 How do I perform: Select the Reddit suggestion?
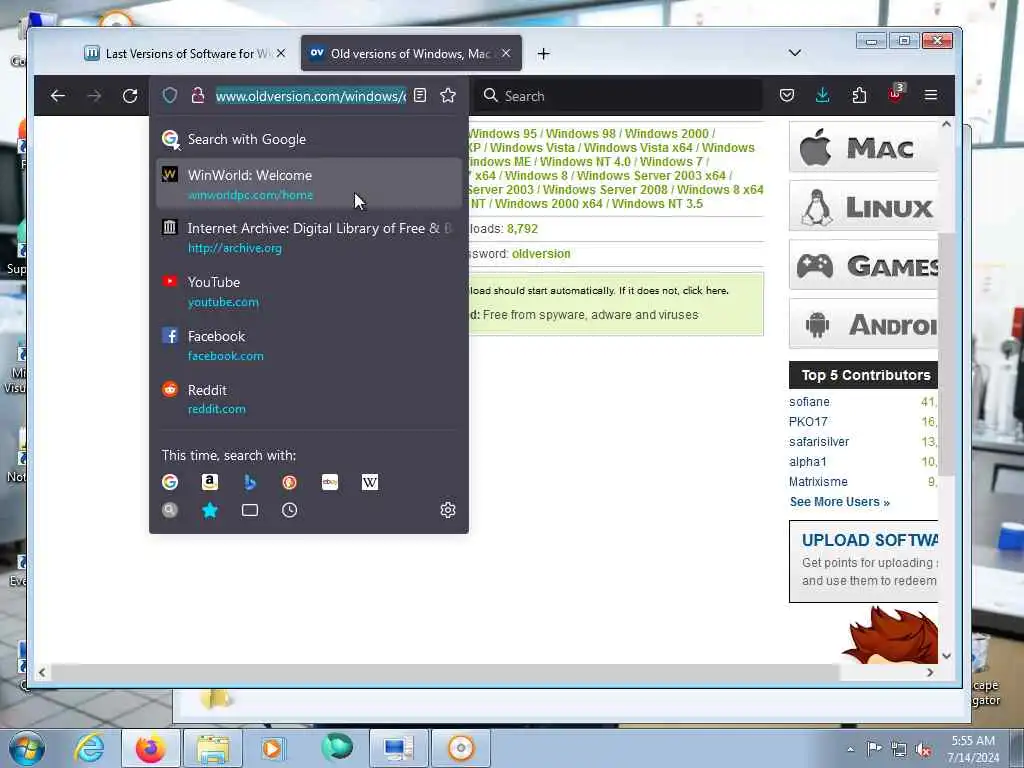click(x=308, y=398)
